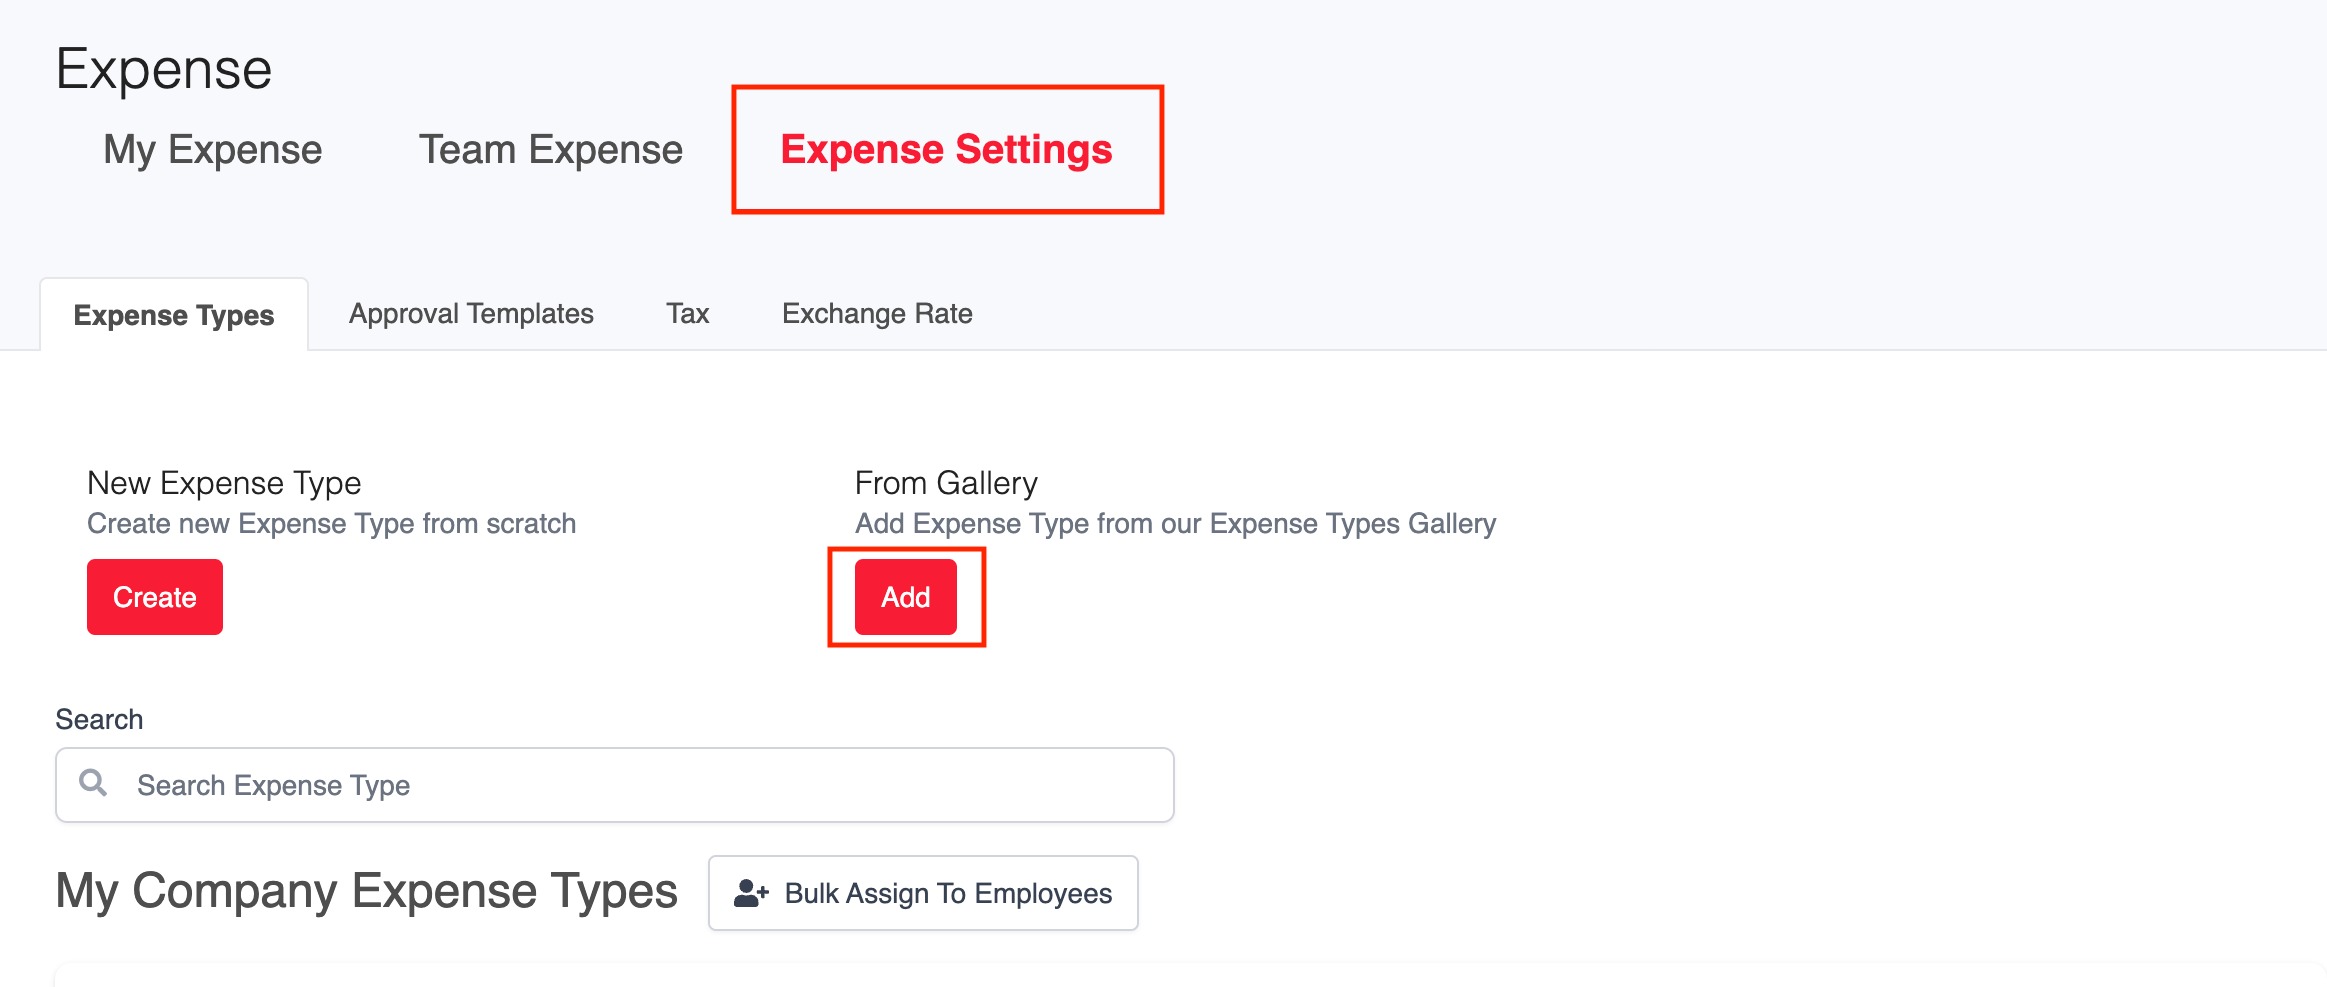2327x987 pixels.
Task: Click the 'Create new Expense Type from scratch' text
Action: pyautogui.click(x=332, y=524)
